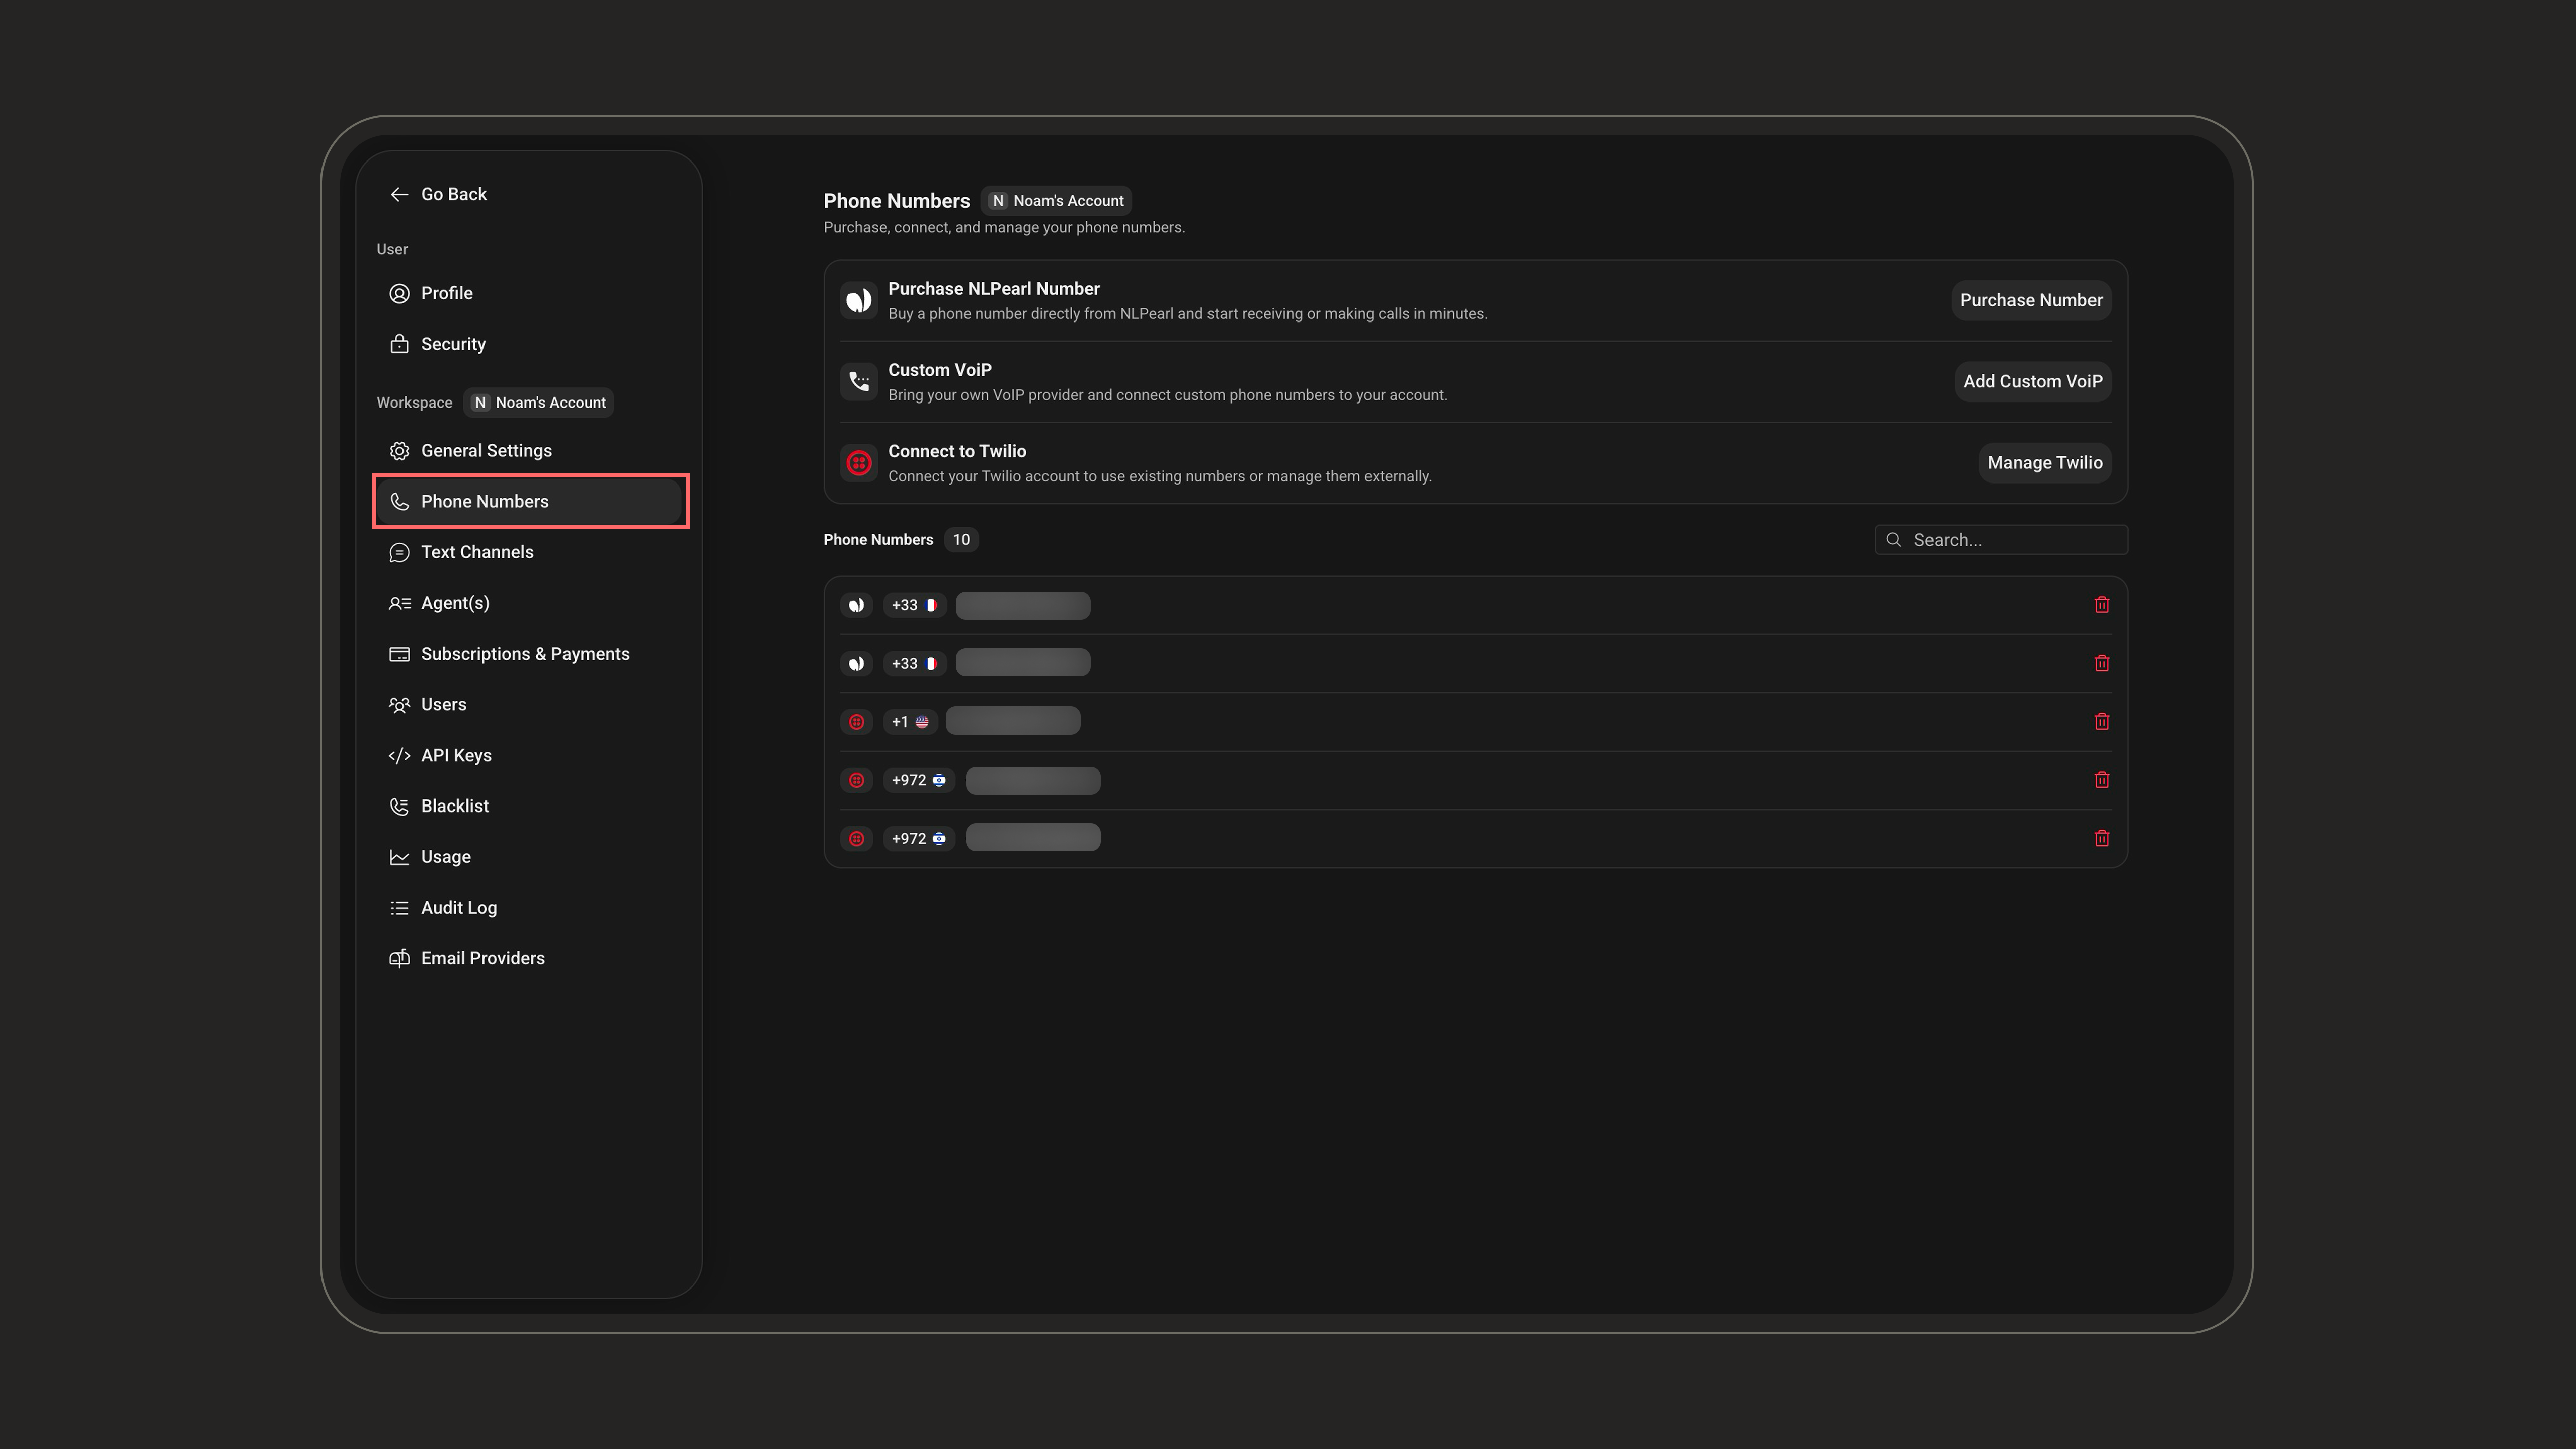The width and height of the screenshot is (2576, 1449).
Task: Click Twilio provider icon on first +972 row
Action: click(856, 780)
